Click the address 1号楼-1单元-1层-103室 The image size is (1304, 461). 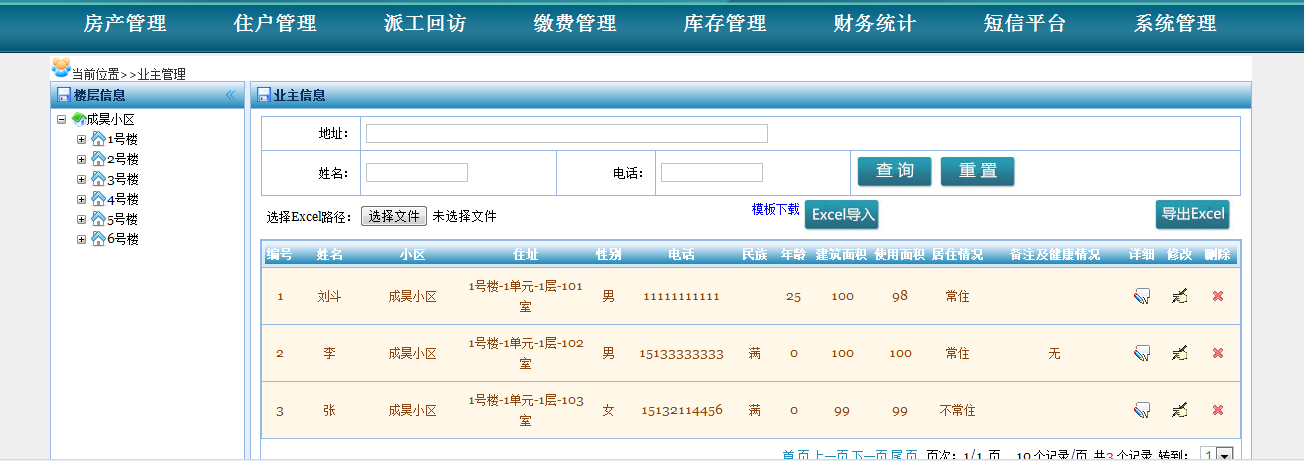(x=525, y=410)
